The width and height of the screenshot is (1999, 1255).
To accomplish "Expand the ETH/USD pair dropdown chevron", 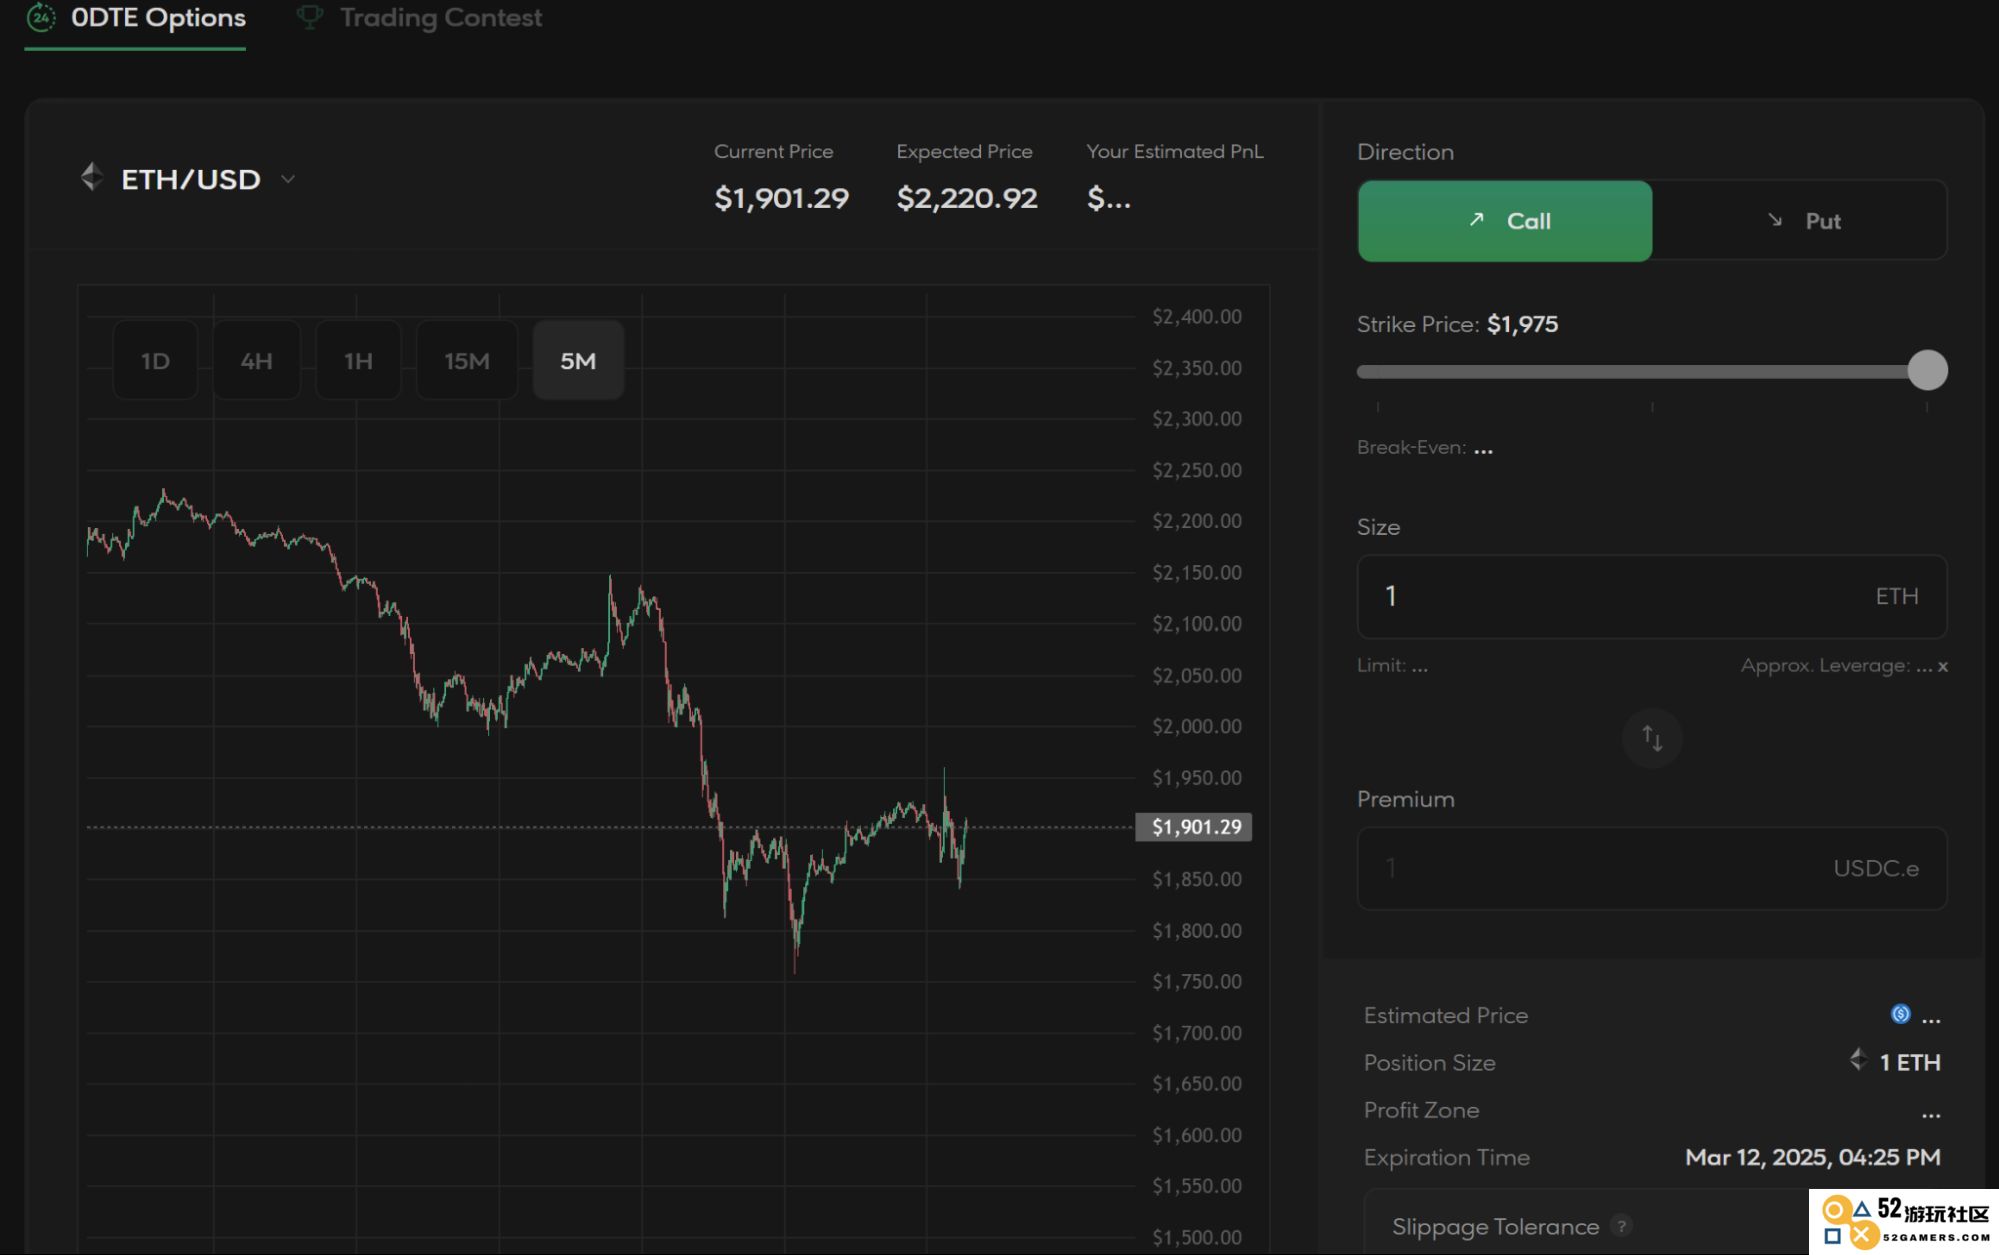I will [288, 180].
